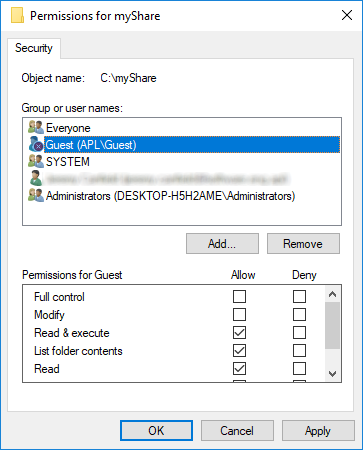
Task: Click the Read permission label
Action: click(47, 369)
